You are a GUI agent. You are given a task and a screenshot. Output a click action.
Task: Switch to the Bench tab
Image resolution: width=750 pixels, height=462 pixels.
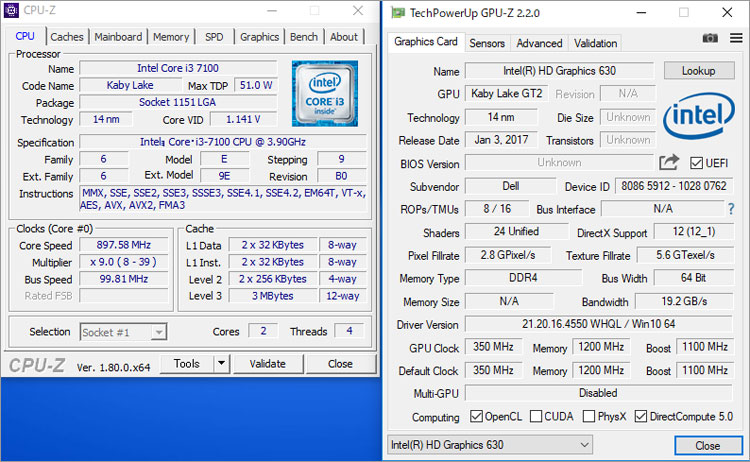(304, 37)
